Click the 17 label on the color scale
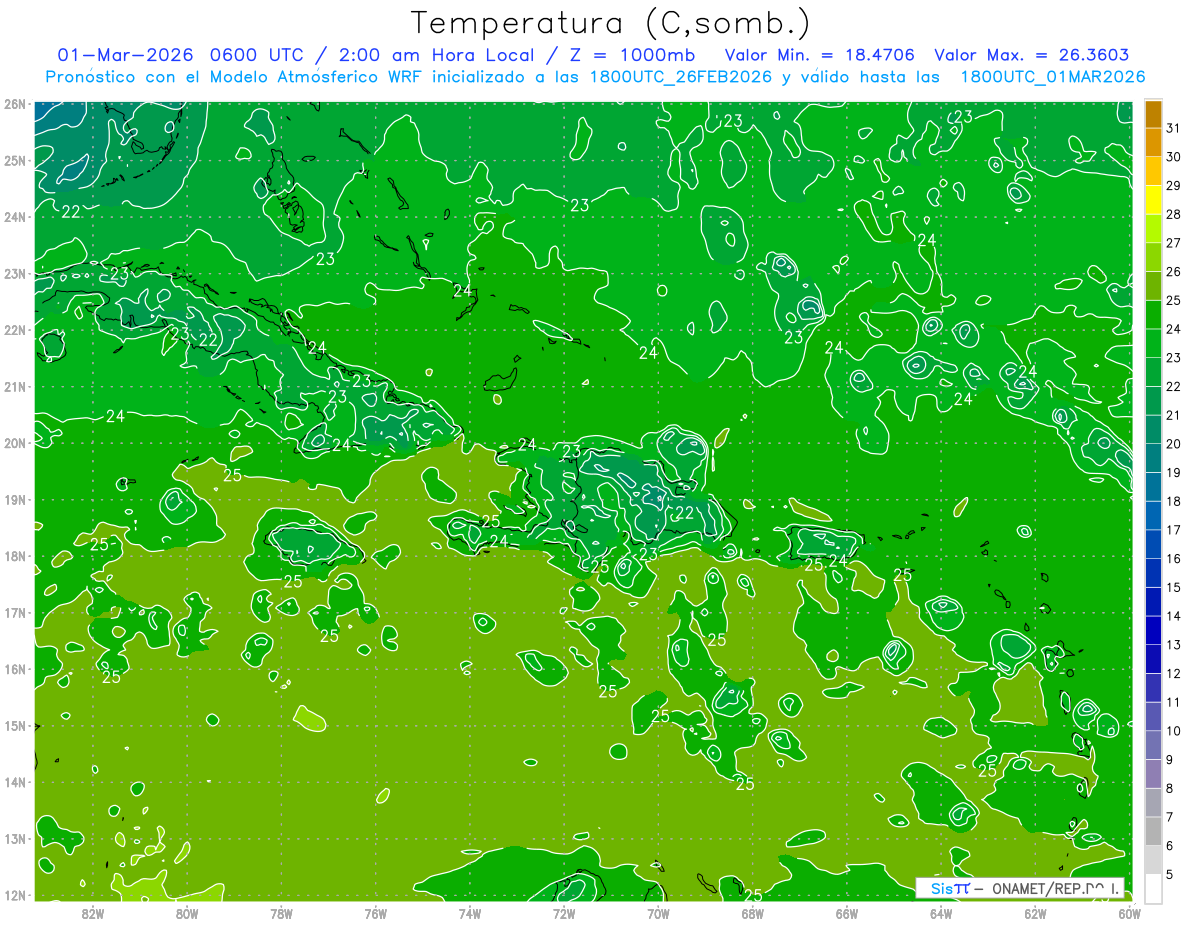Screen dimensions: 1200x927 [x=1174, y=530]
